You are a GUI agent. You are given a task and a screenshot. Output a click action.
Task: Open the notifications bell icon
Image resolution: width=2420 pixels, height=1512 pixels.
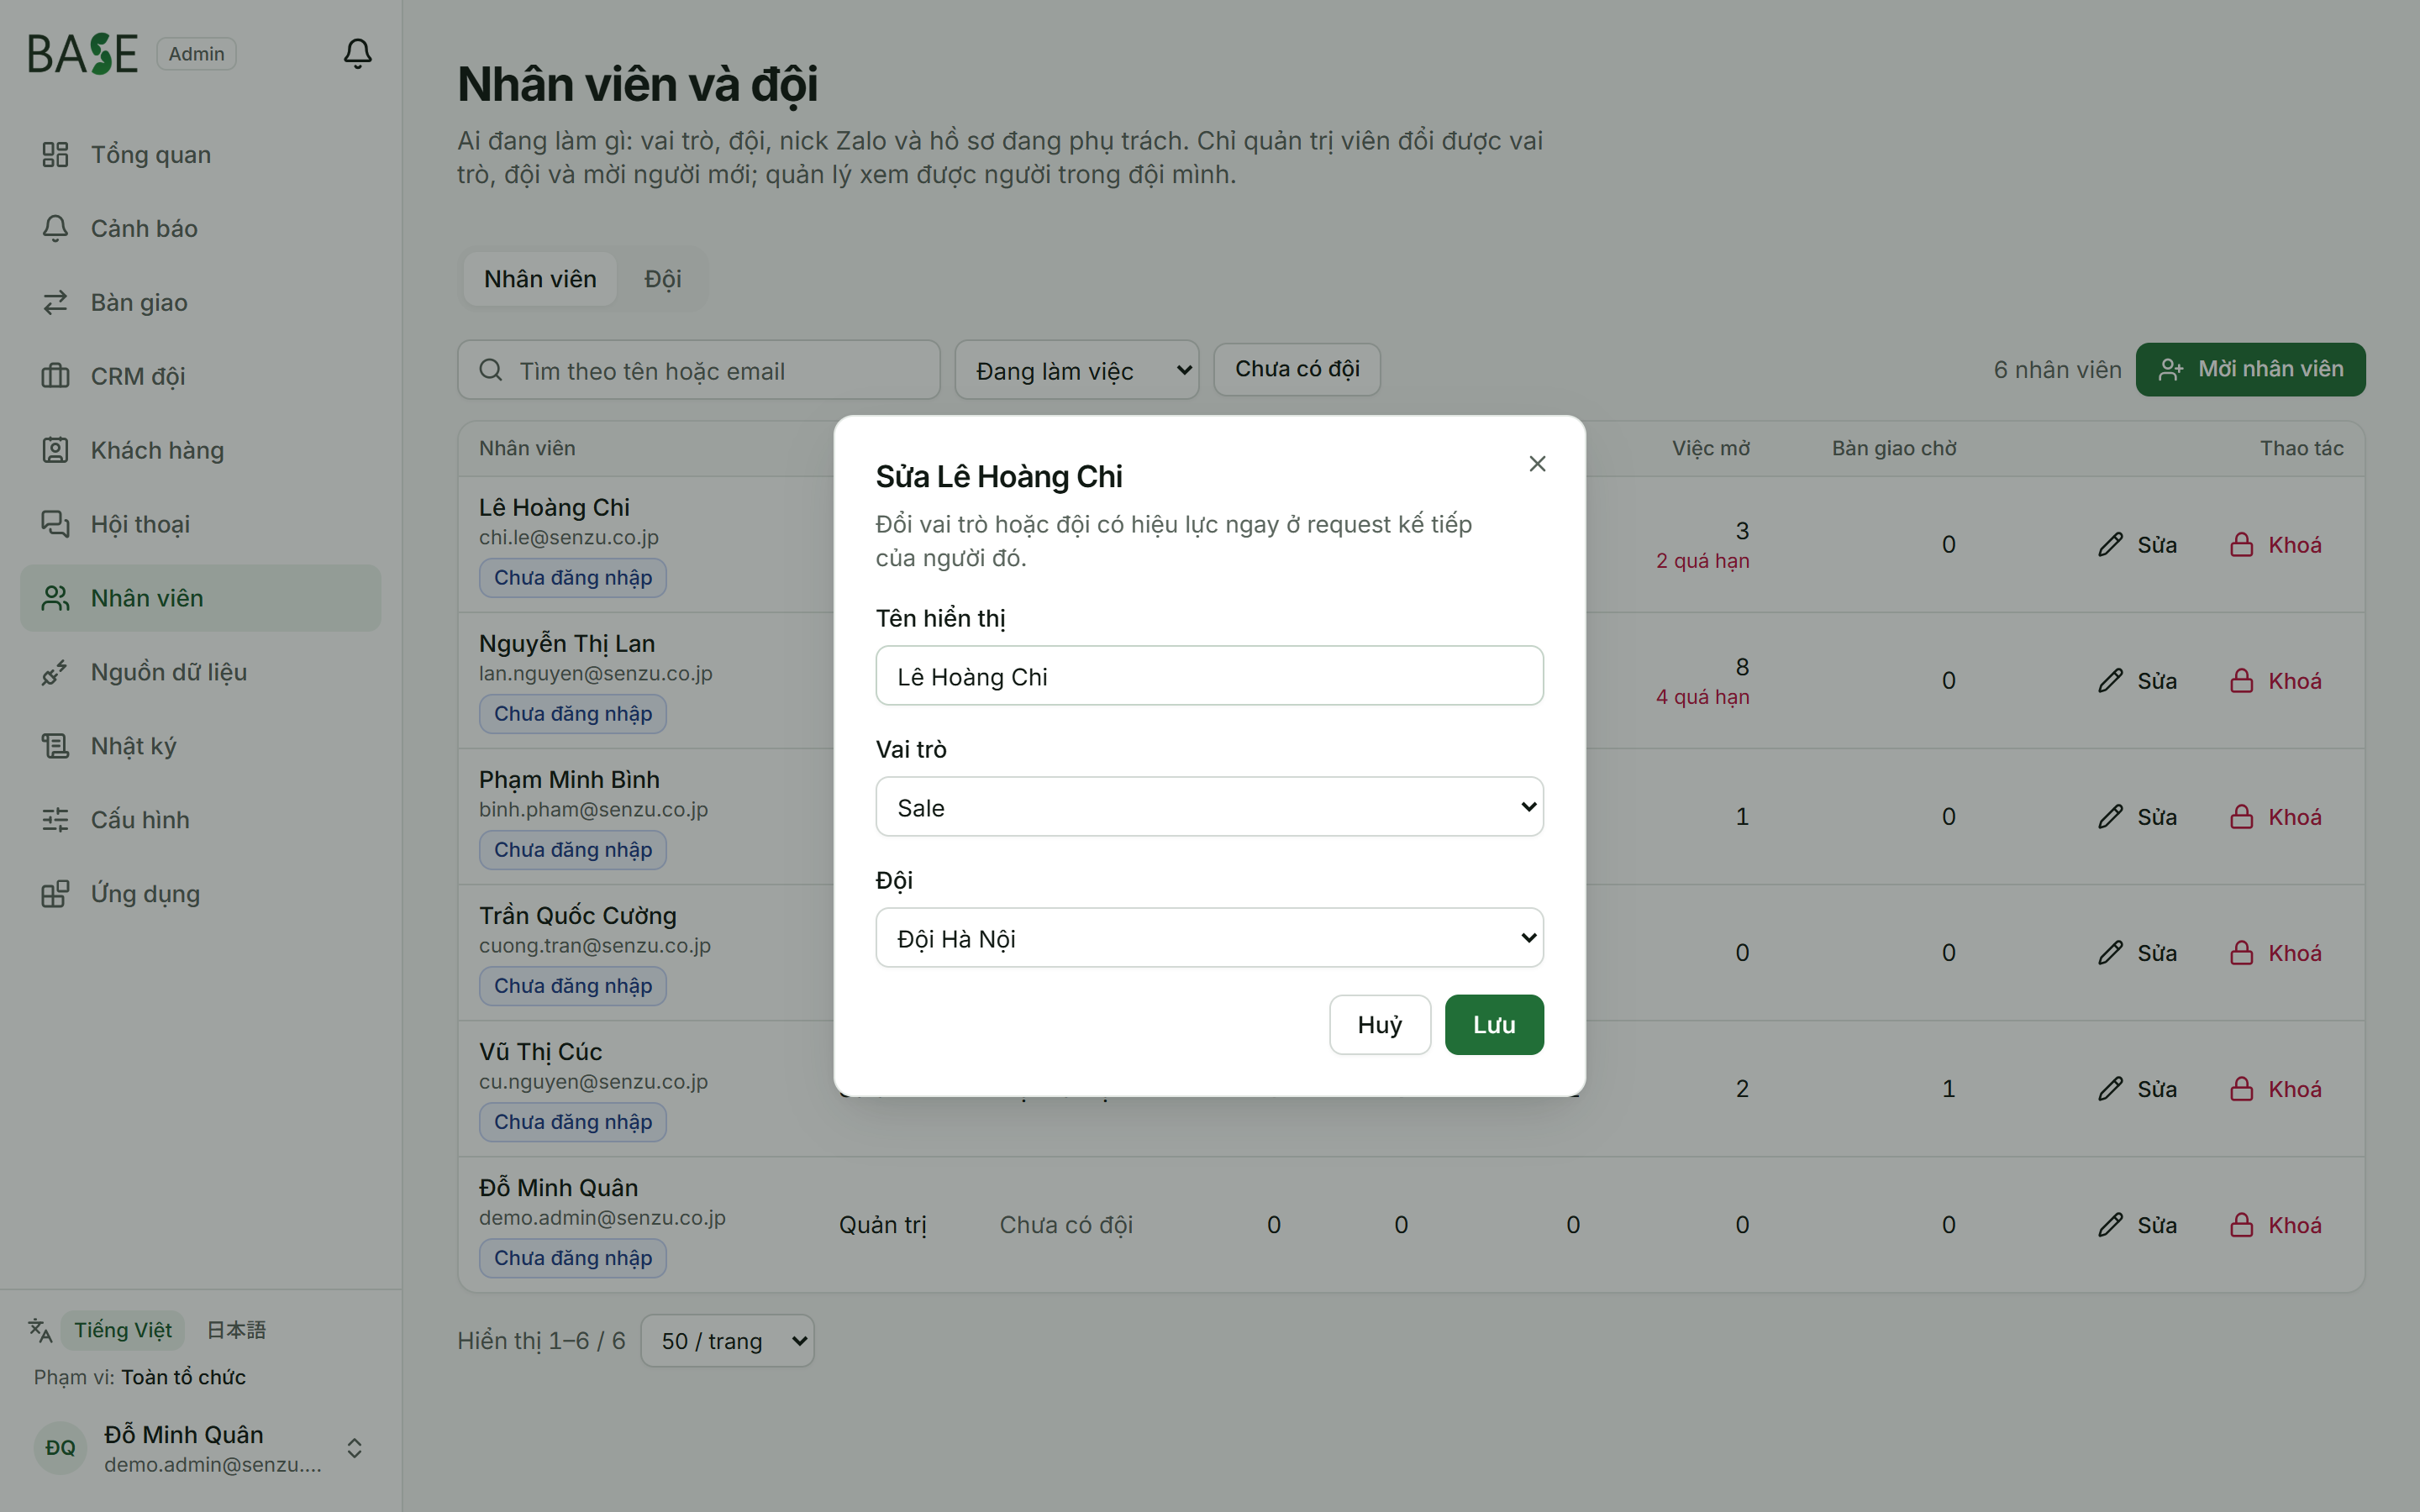pos(357,53)
